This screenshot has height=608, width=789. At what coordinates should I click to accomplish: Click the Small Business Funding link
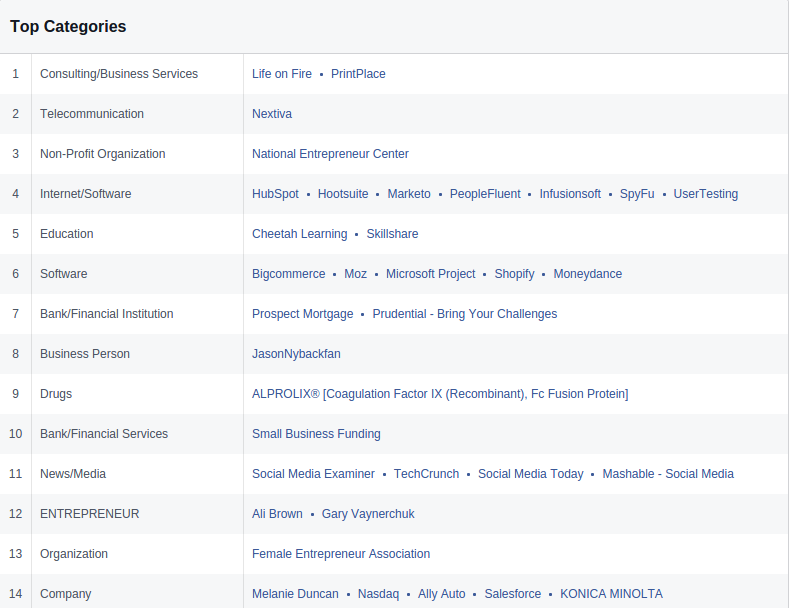pyautogui.click(x=316, y=434)
